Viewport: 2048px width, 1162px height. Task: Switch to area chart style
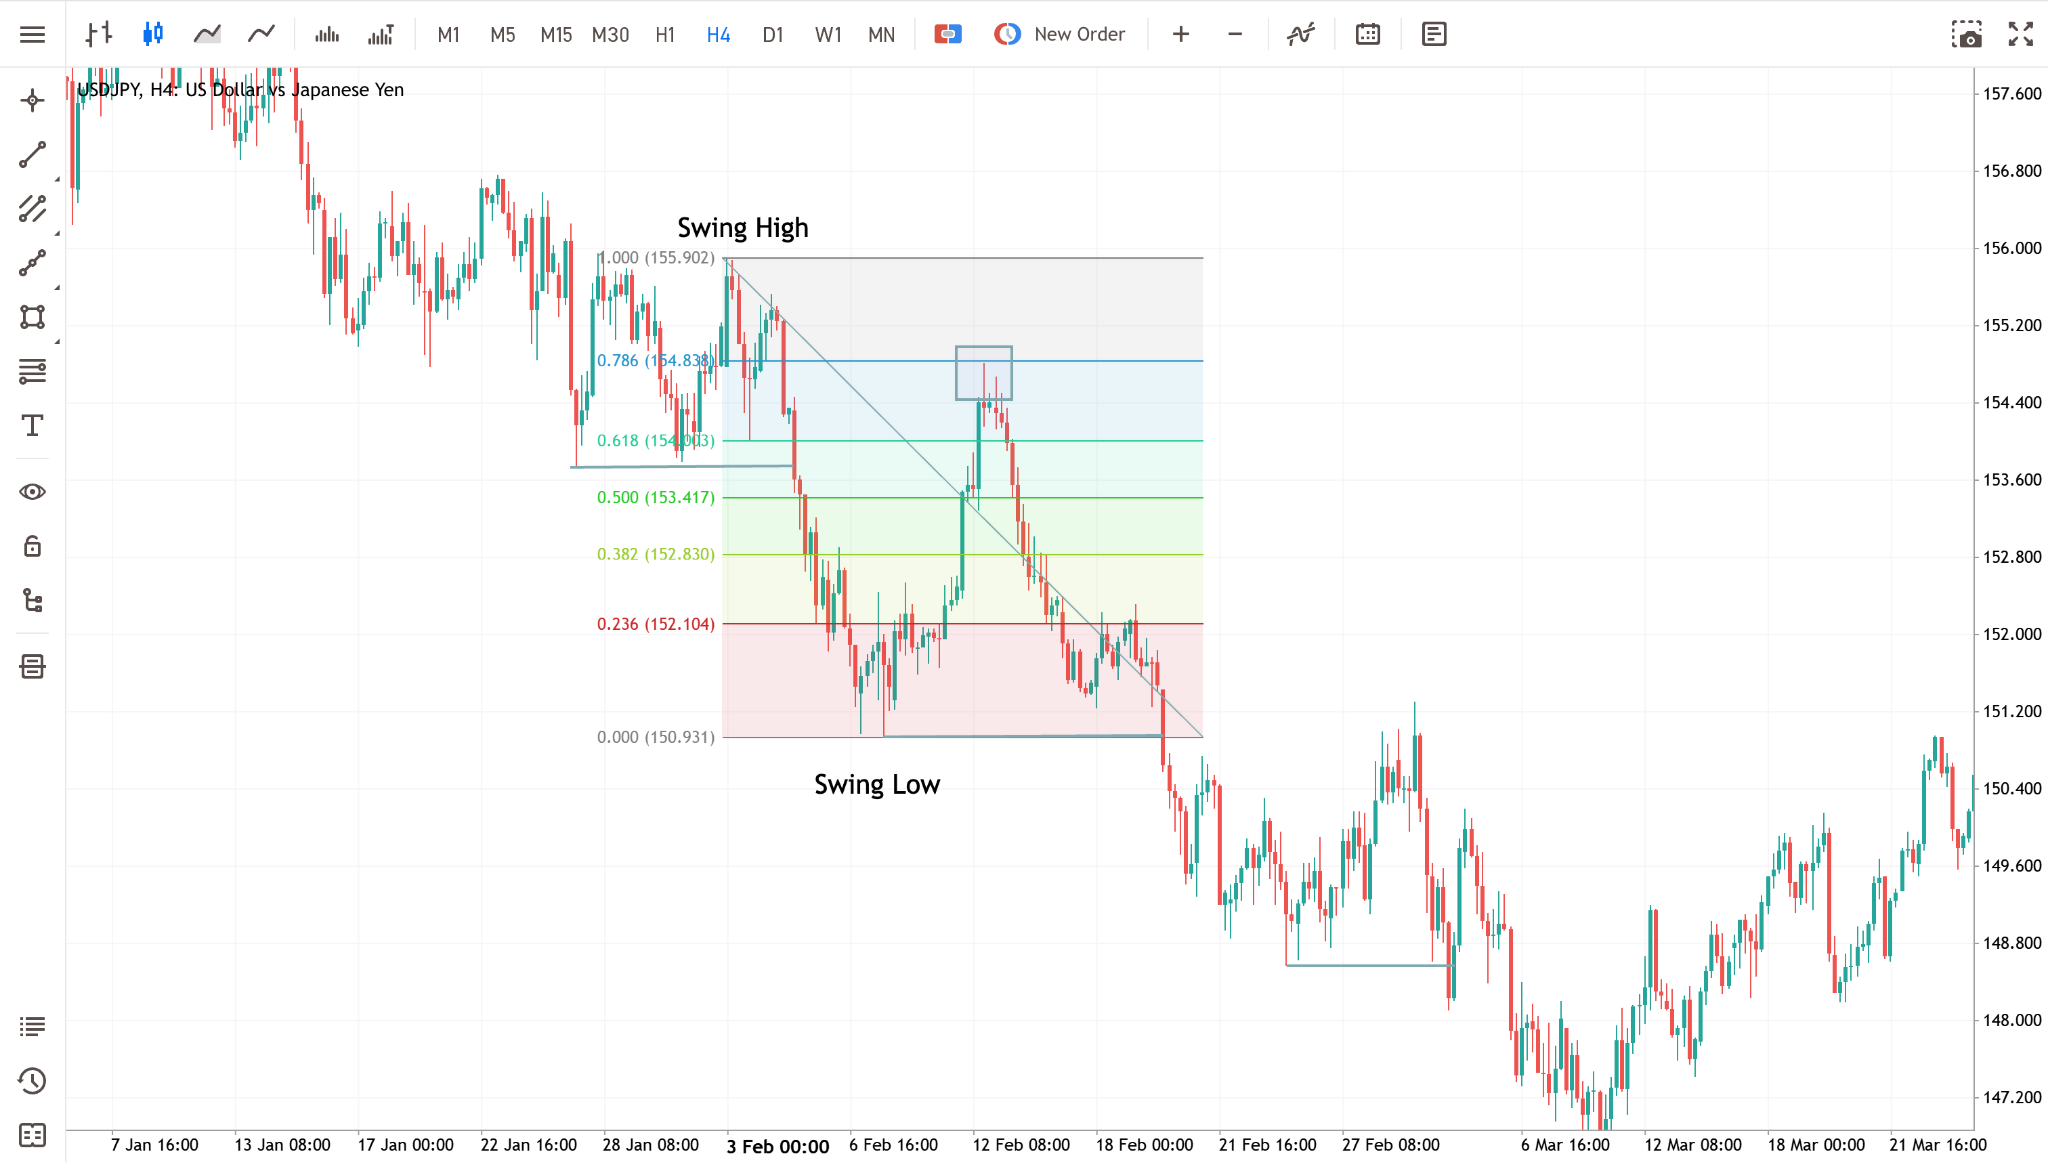(x=207, y=34)
